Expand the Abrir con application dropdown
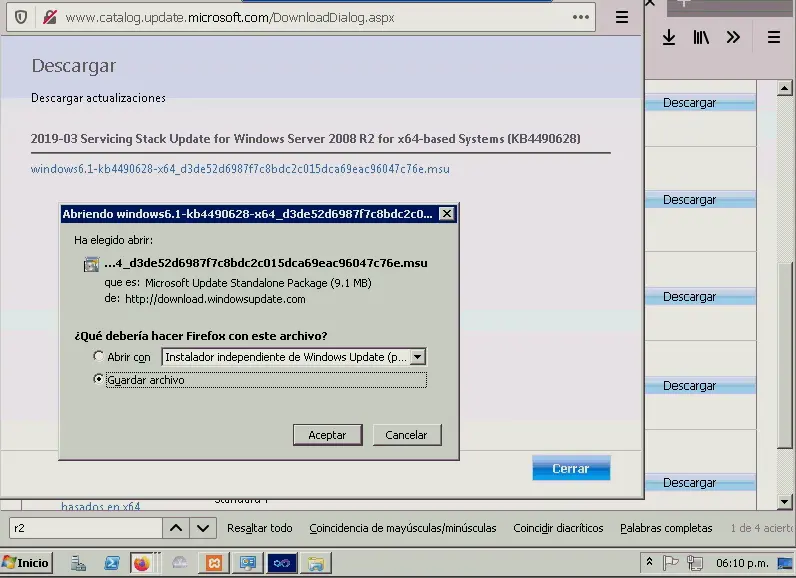796x578 pixels. (417, 357)
